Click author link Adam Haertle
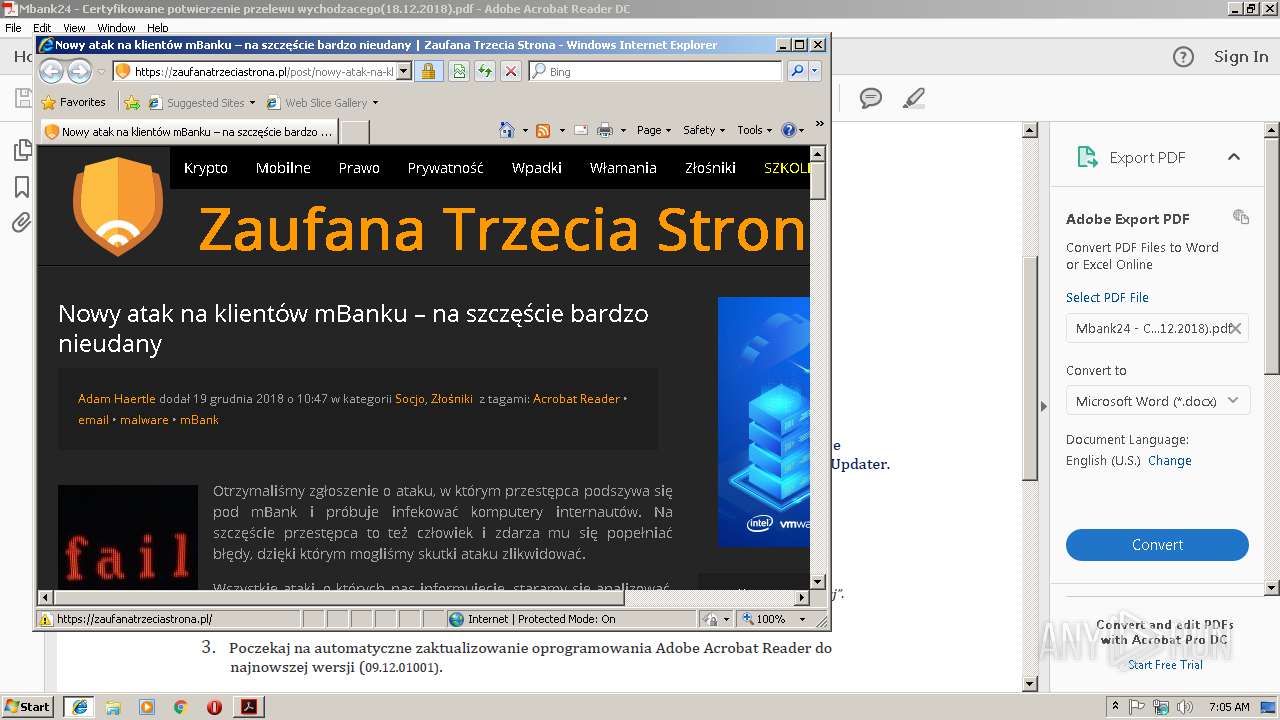This screenshot has width=1280, height=720. 117,398
